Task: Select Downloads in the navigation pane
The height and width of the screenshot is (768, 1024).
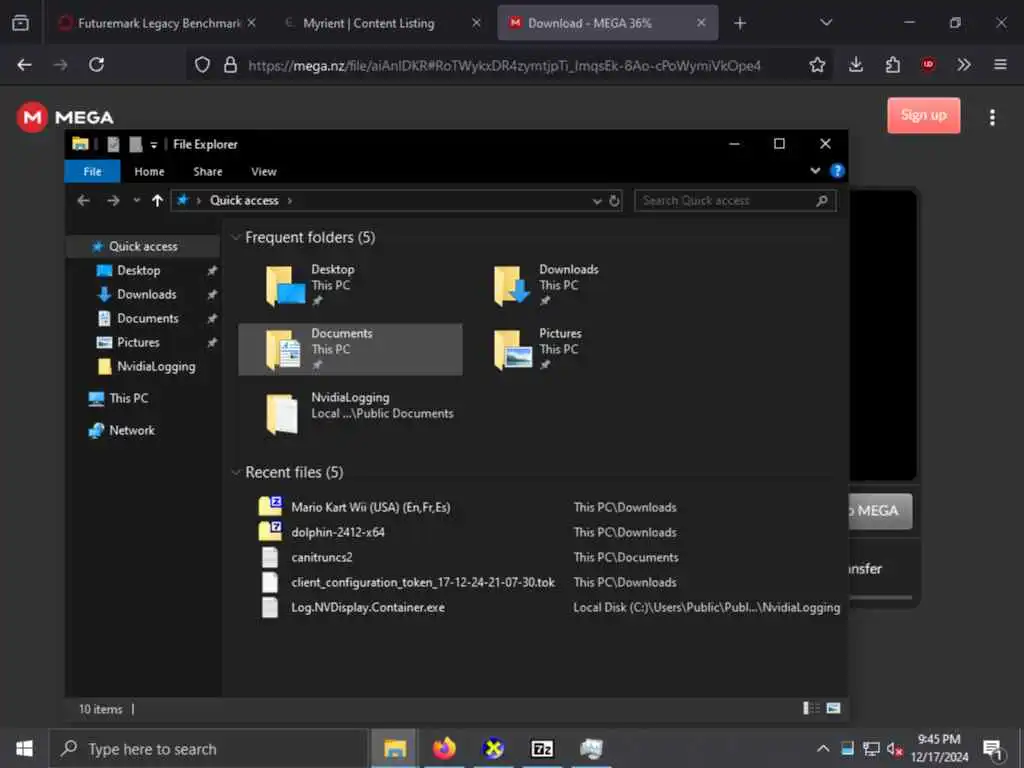Action: coord(146,295)
